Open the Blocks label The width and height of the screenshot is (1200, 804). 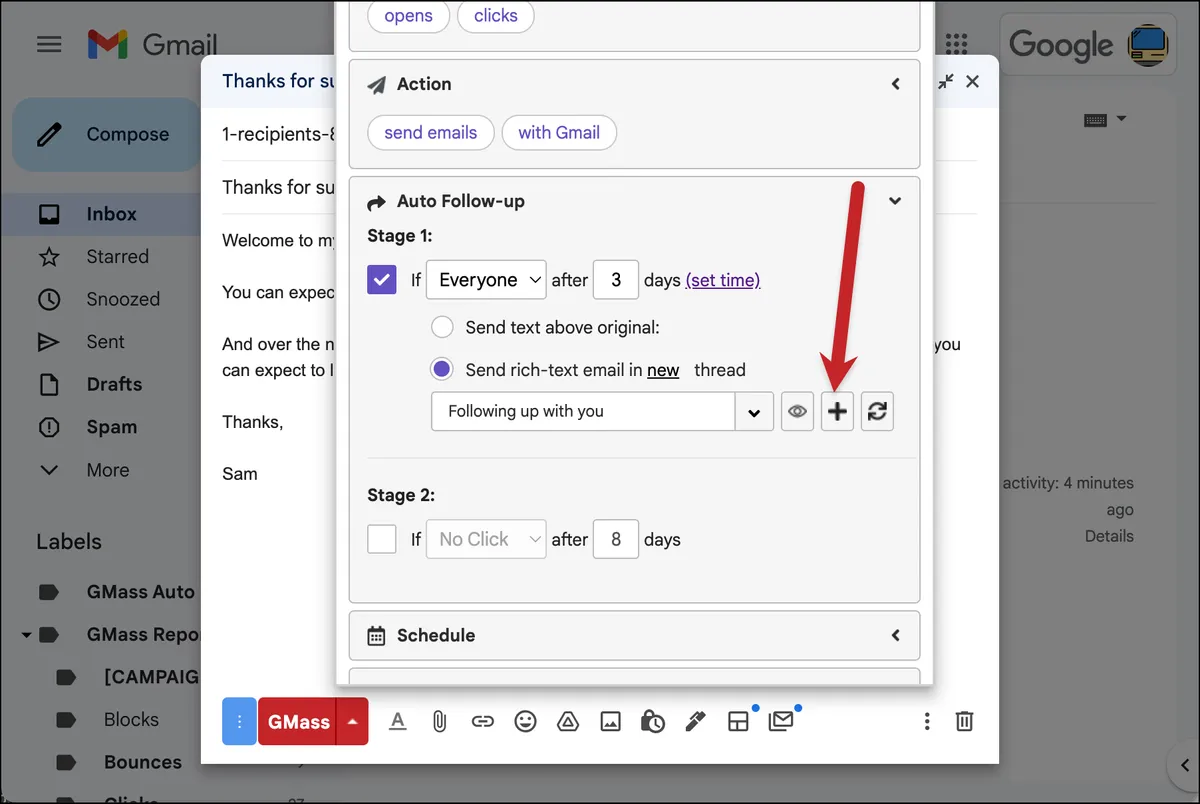coord(131,719)
